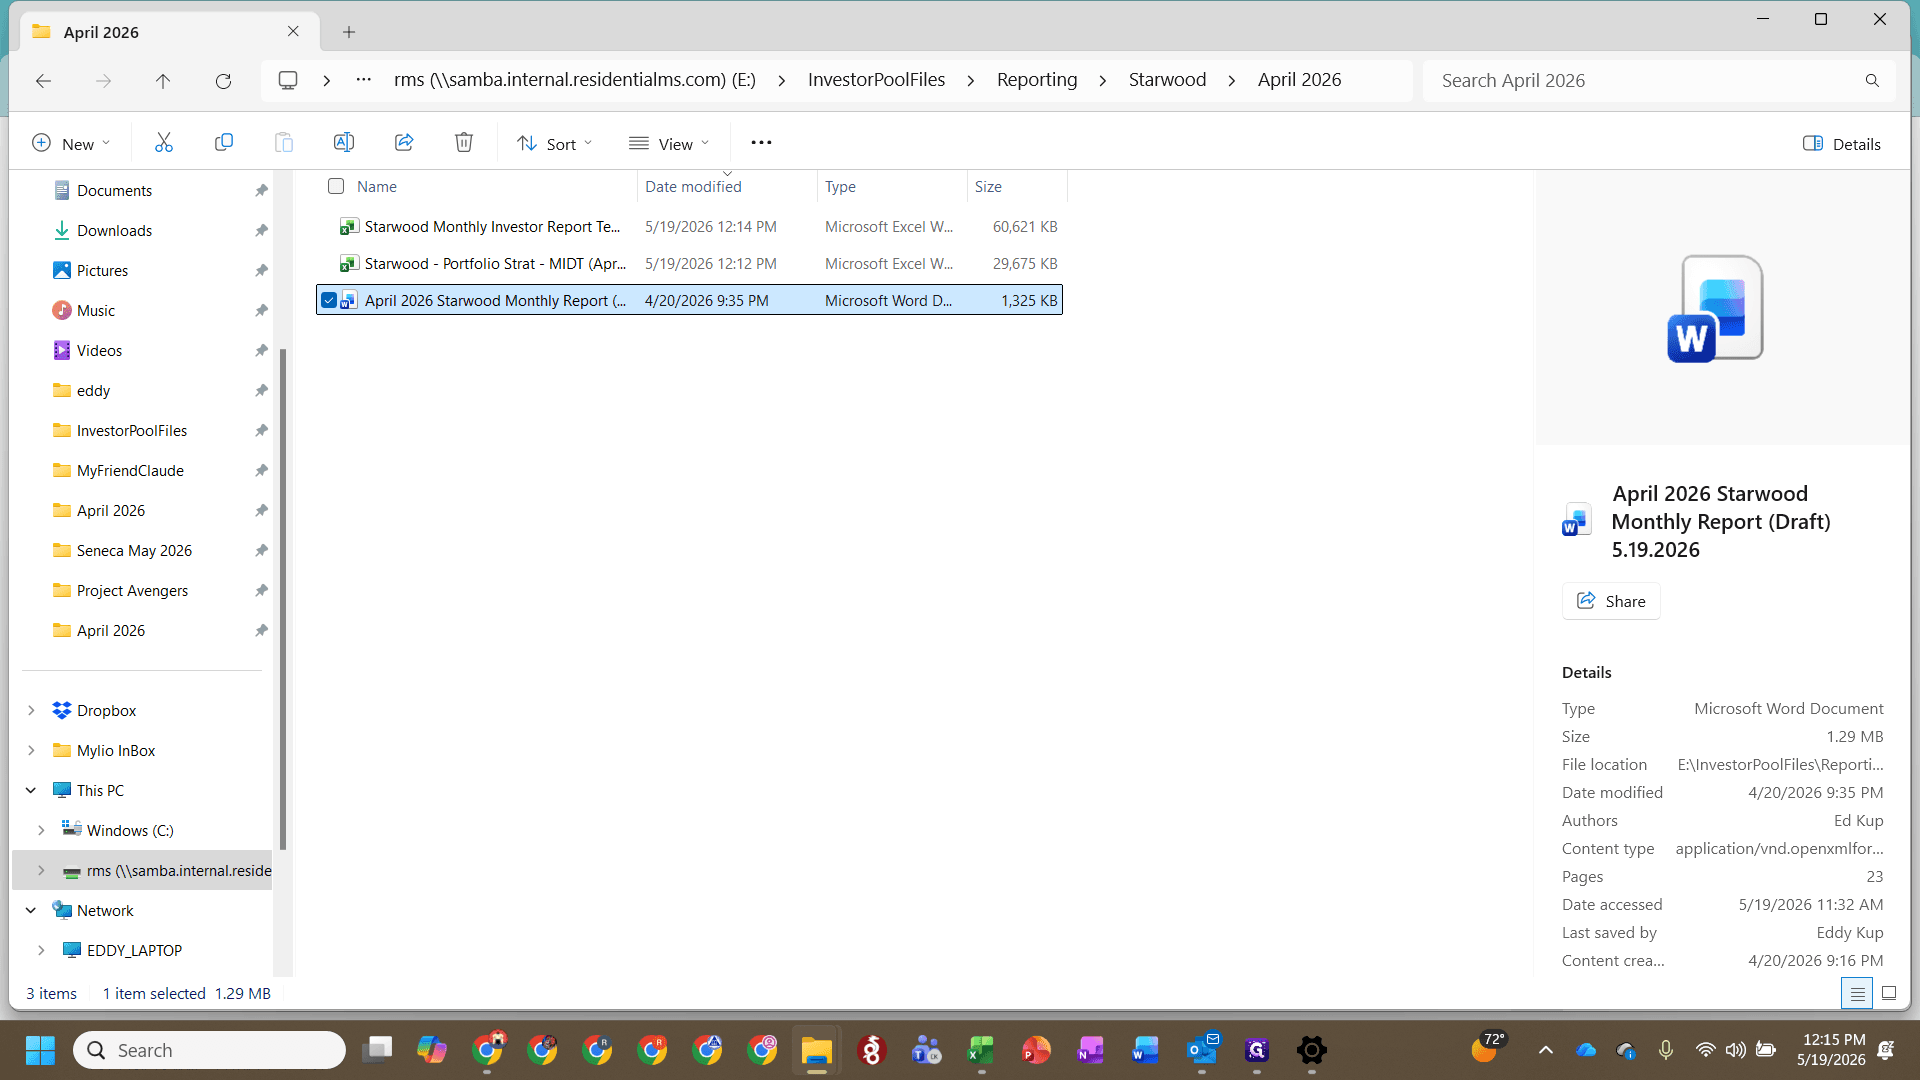1920x1080 pixels.
Task: Collapse the This PC tree node
Action: 31,790
